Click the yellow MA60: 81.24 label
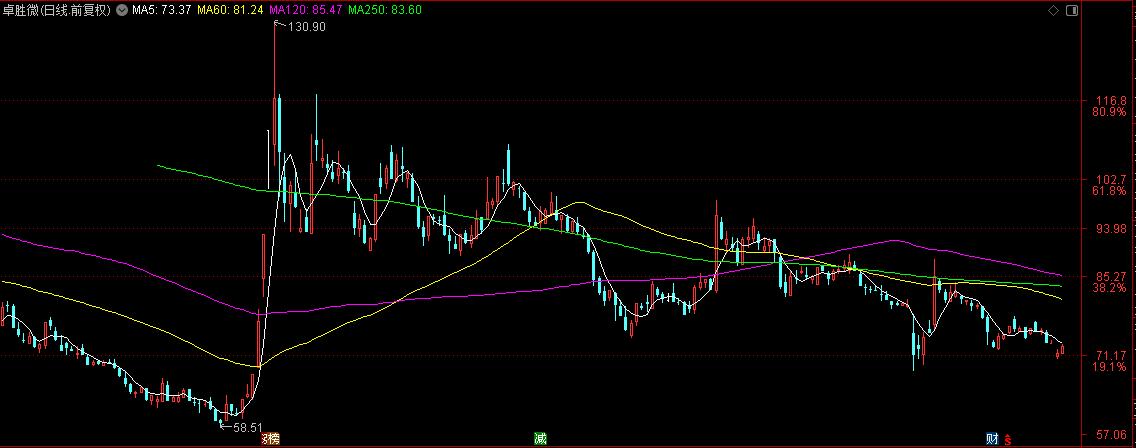 click(x=230, y=10)
